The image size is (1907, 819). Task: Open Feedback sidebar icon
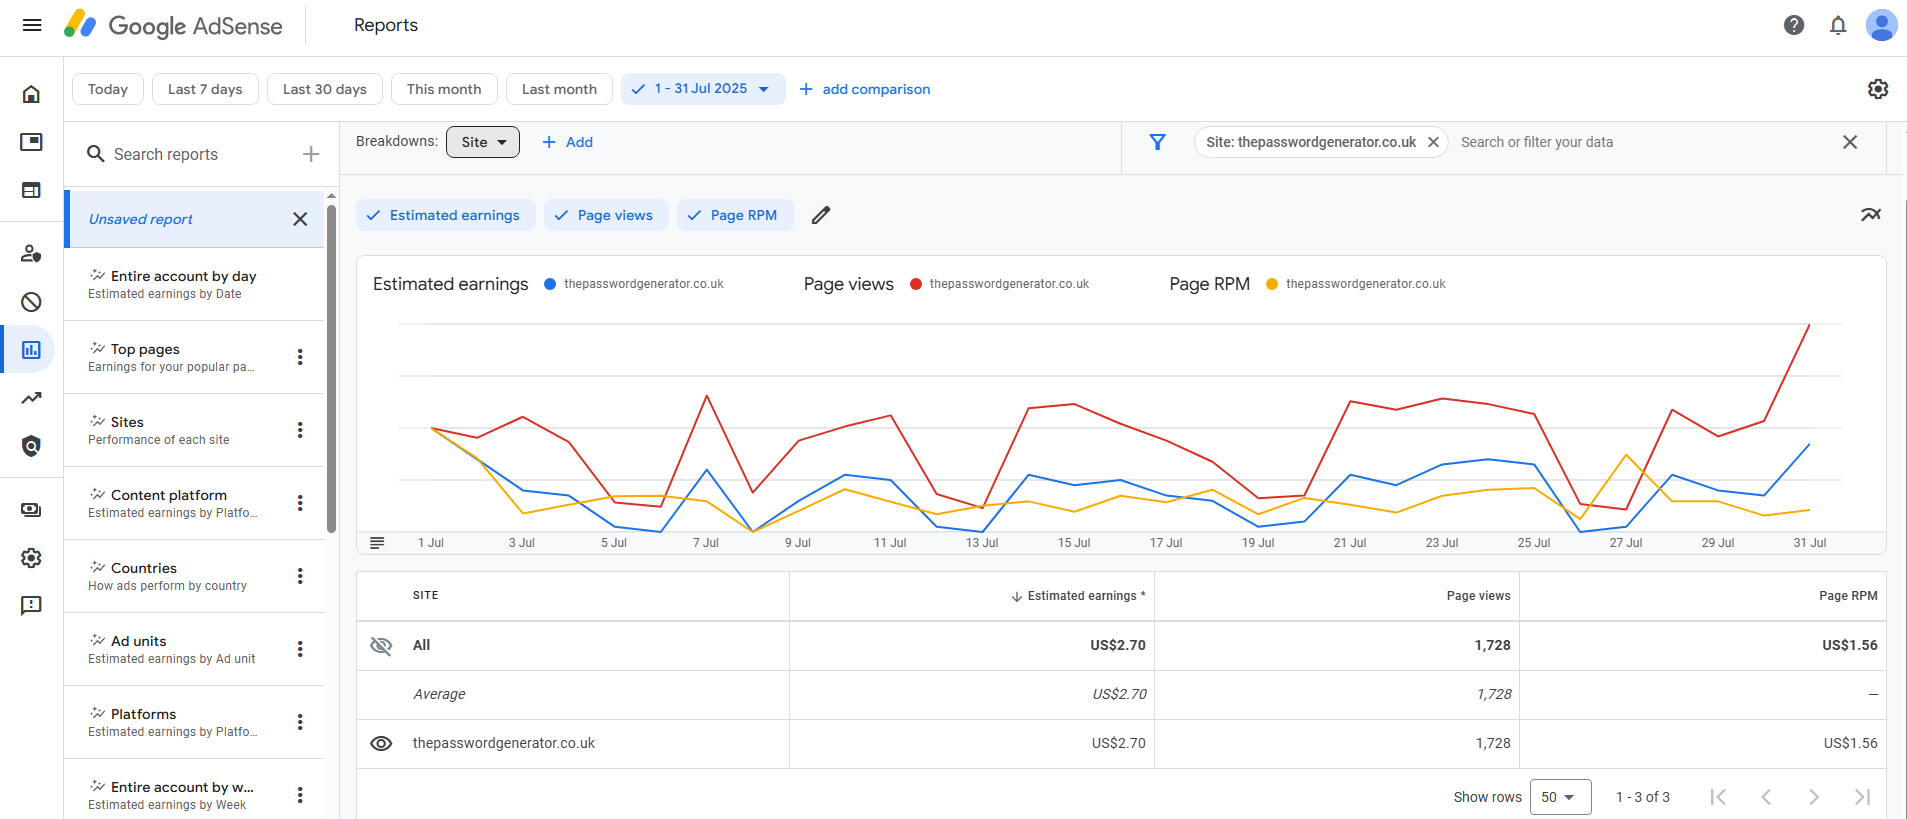tap(31, 606)
